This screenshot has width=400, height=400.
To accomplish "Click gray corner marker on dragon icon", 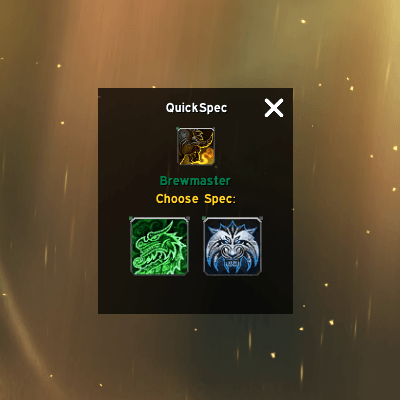I will click(x=188, y=218).
